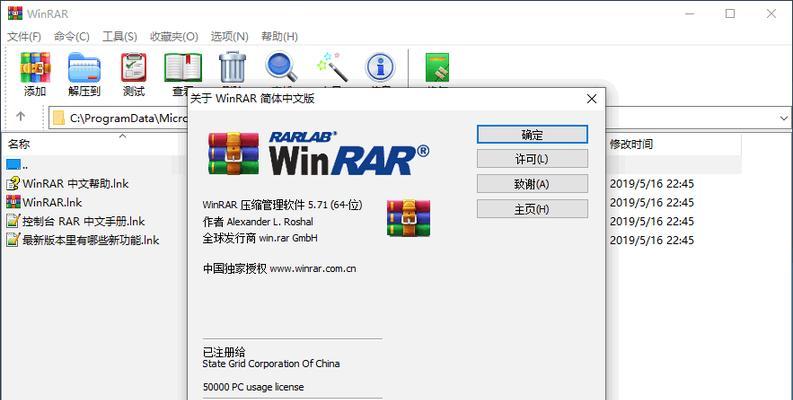The width and height of the screenshot is (793, 400).
Task: Click the WinRAR.lnk file icon
Action: click(x=13, y=202)
